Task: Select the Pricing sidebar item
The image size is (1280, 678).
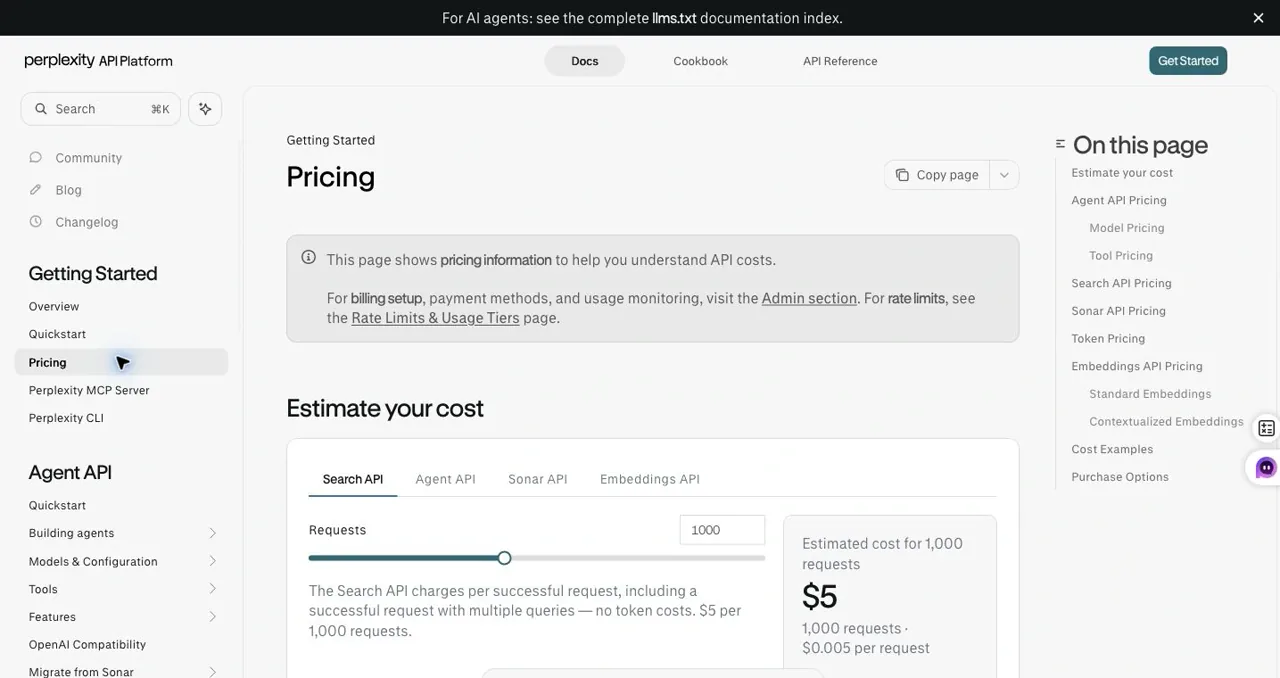Action: [121, 362]
